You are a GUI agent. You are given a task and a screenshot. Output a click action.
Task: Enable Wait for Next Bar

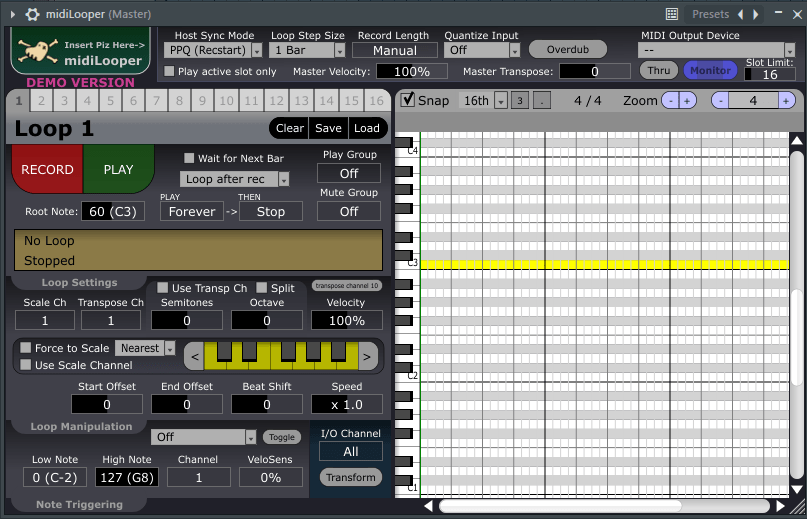click(189, 158)
